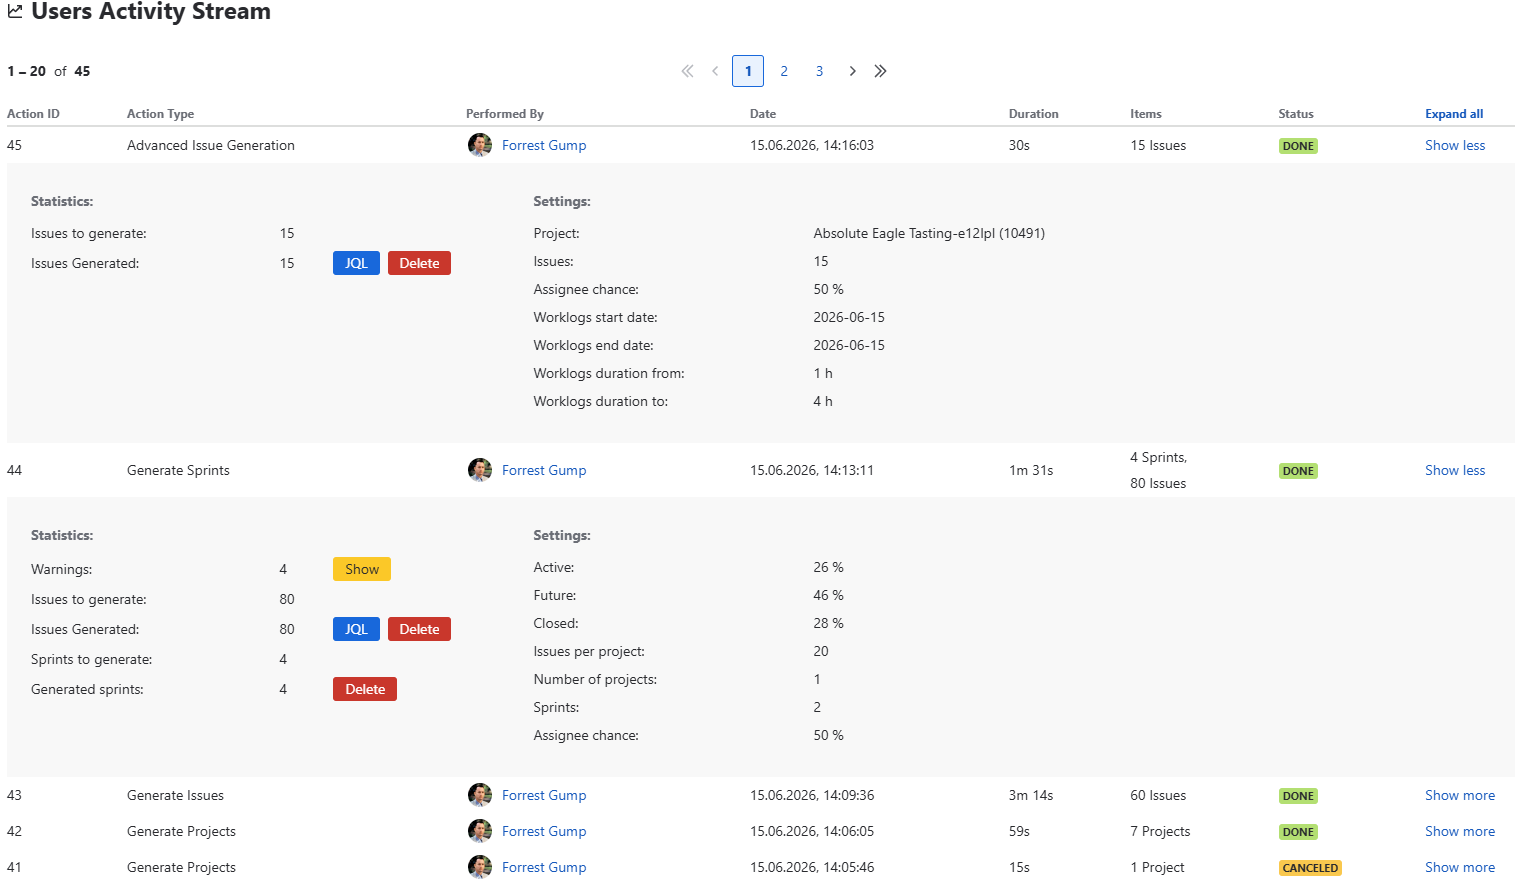
Task: Click the Action ID column header
Action: coord(33,114)
